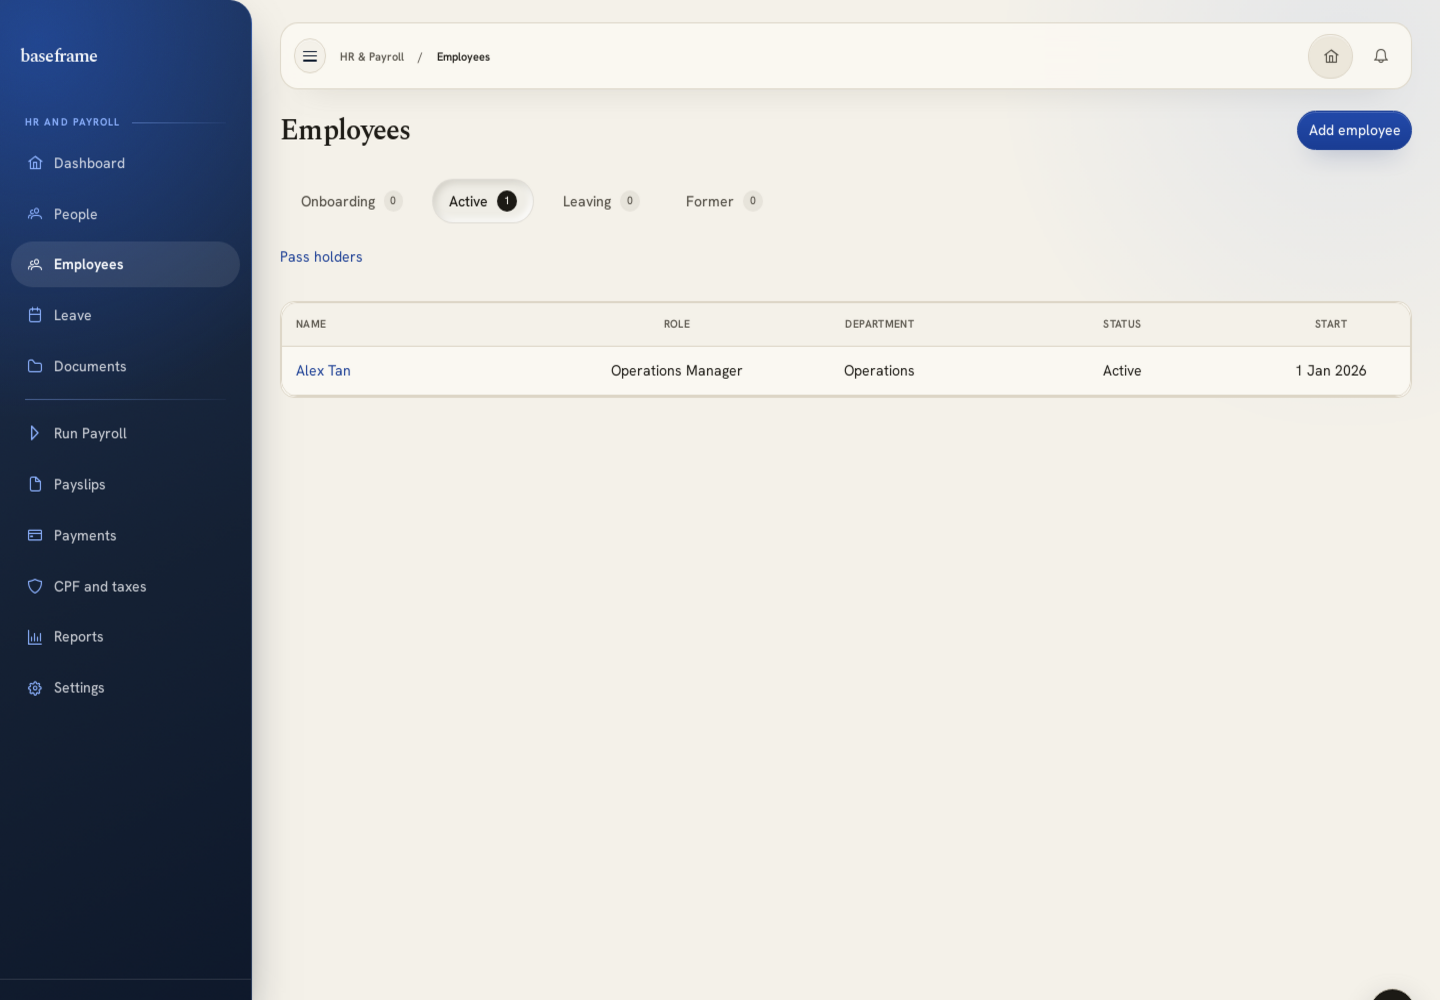Screen dimensions: 1440x1000
Task: Click the DEPARTMENT column header
Action: click(x=879, y=324)
